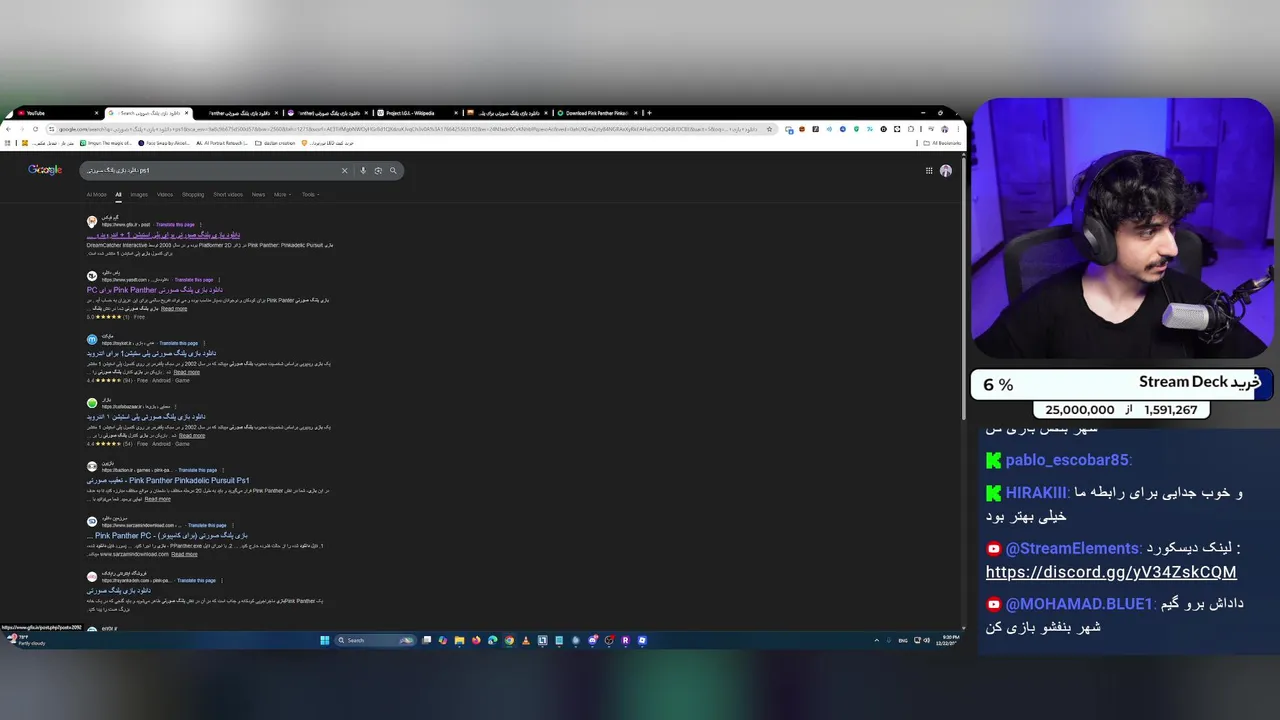Open the discord.gg link in chat overlay

click(1111, 572)
